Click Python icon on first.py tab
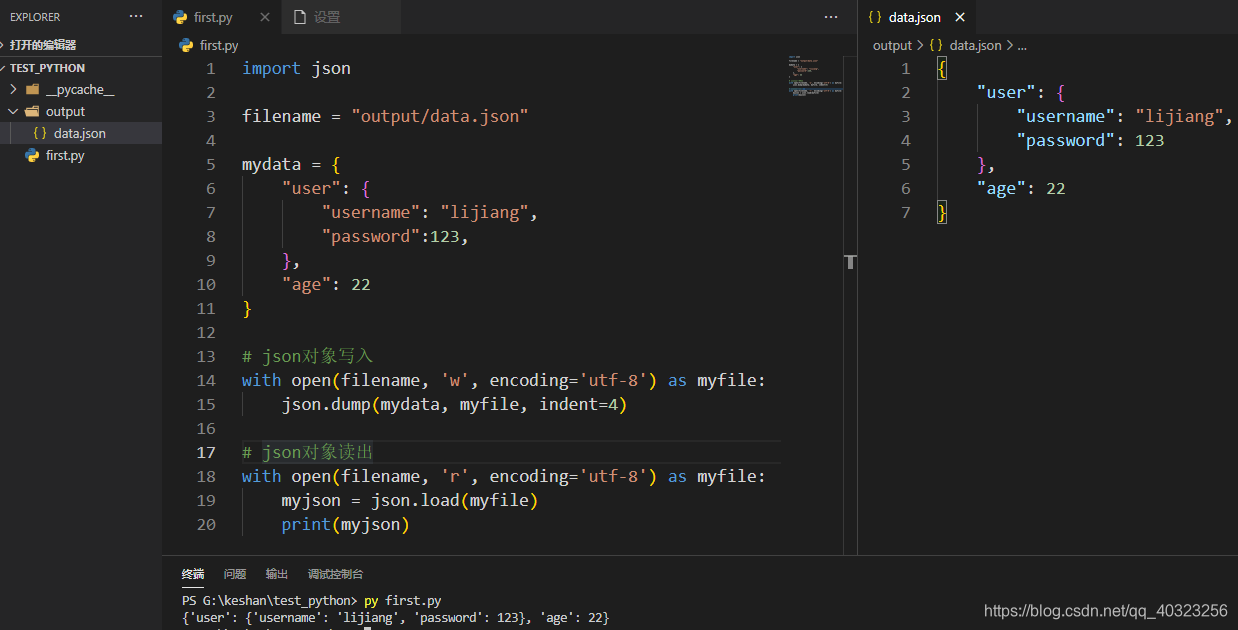Viewport: 1238px width, 630px height. tap(180, 17)
